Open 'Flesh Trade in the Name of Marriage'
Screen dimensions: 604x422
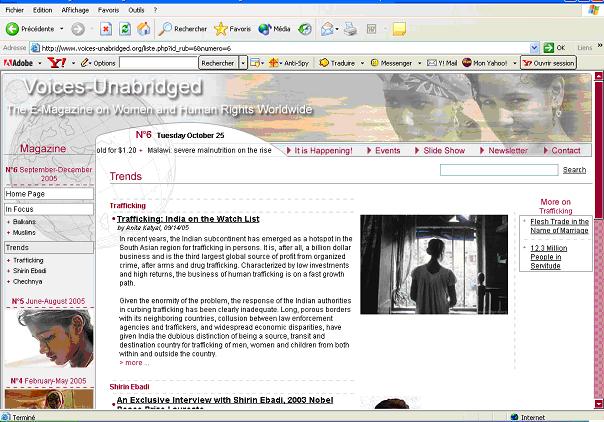559,226
